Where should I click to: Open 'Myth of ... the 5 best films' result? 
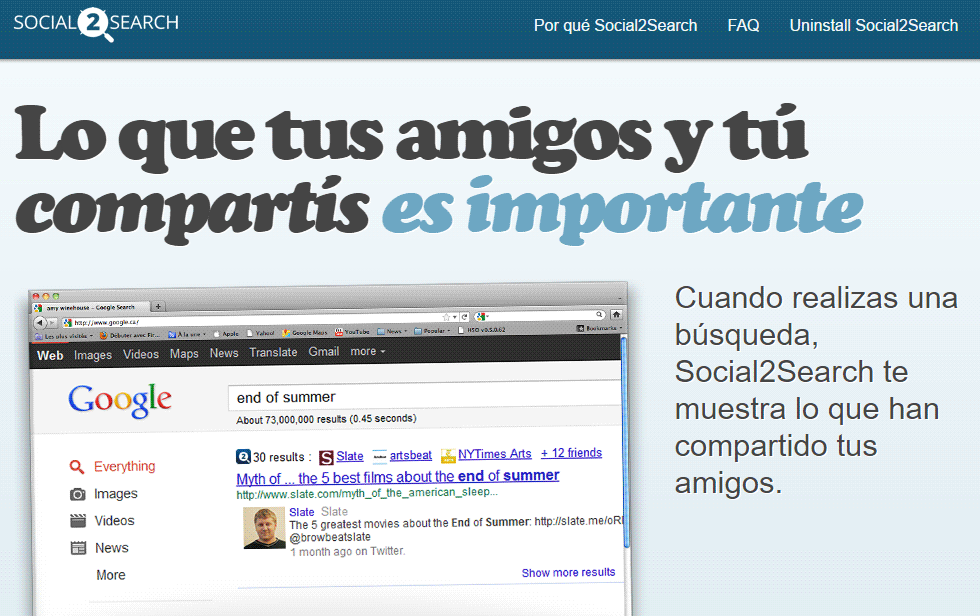[398, 477]
